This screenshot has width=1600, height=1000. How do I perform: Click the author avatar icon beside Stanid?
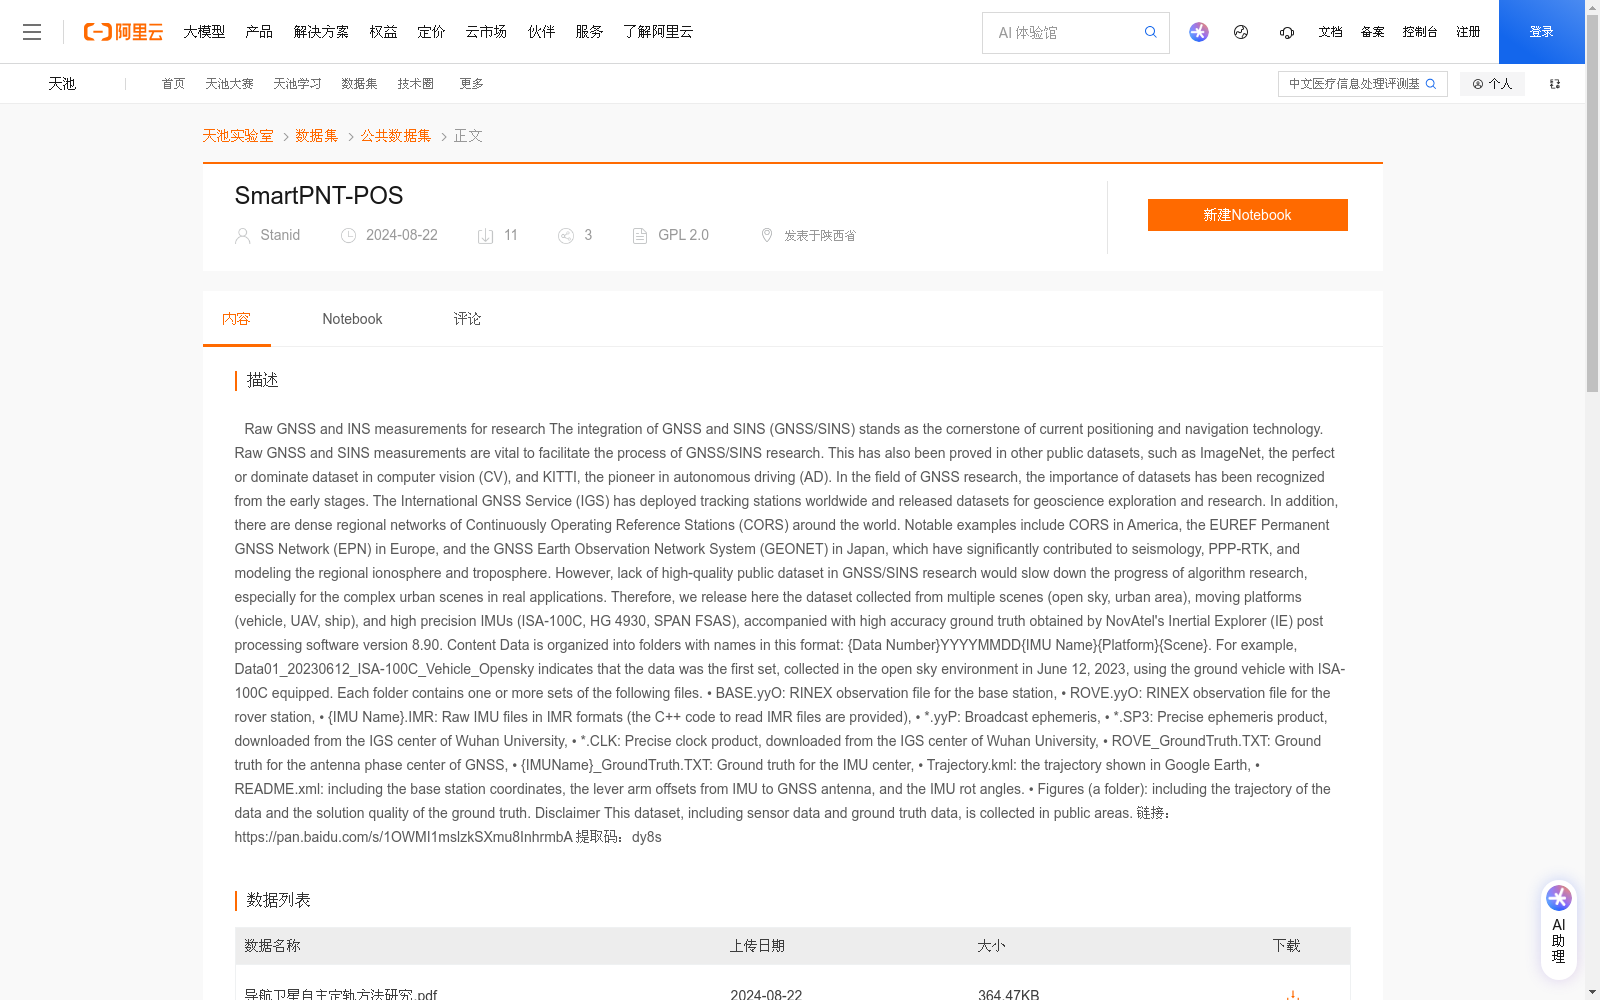pyautogui.click(x=243, y=236)
